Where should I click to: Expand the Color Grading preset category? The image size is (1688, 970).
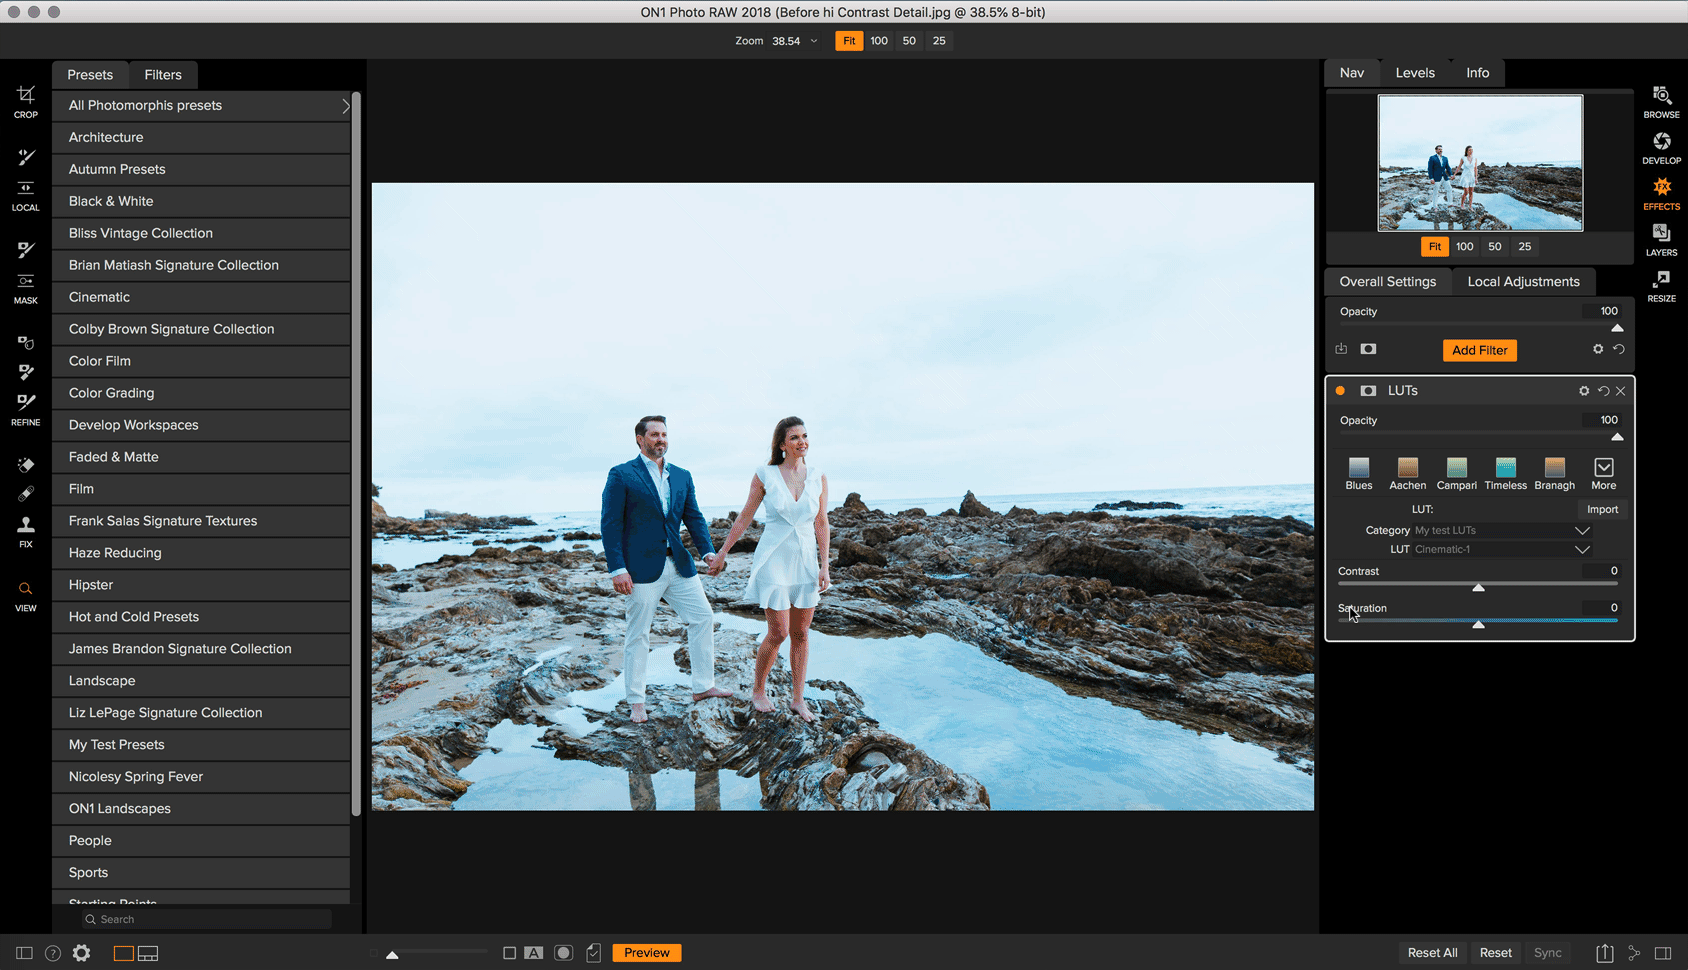201,393
